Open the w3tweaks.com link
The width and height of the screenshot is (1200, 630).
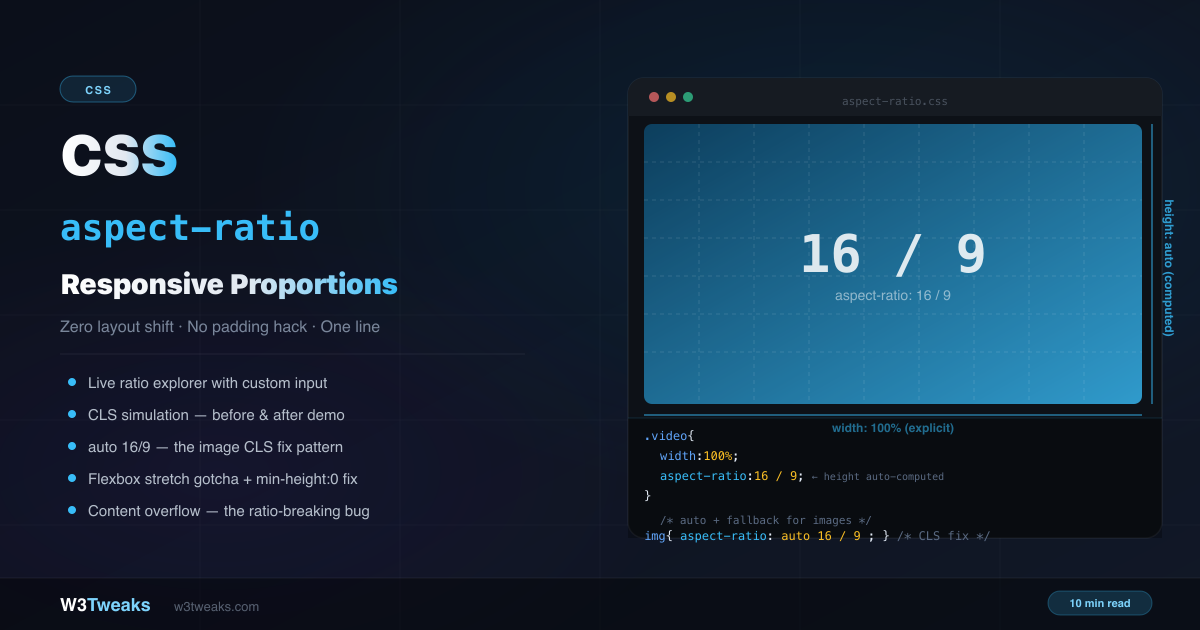(216, 607)
